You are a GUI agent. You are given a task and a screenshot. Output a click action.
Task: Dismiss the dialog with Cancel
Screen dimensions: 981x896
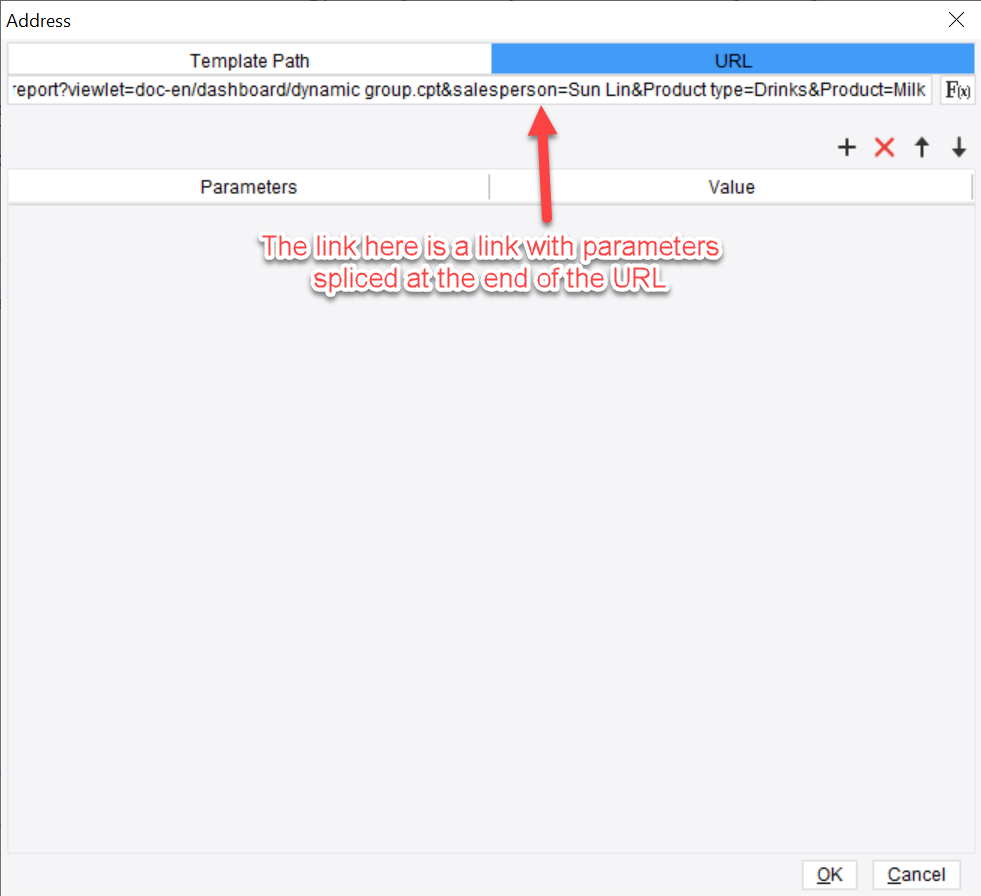(x=915, y=874)
